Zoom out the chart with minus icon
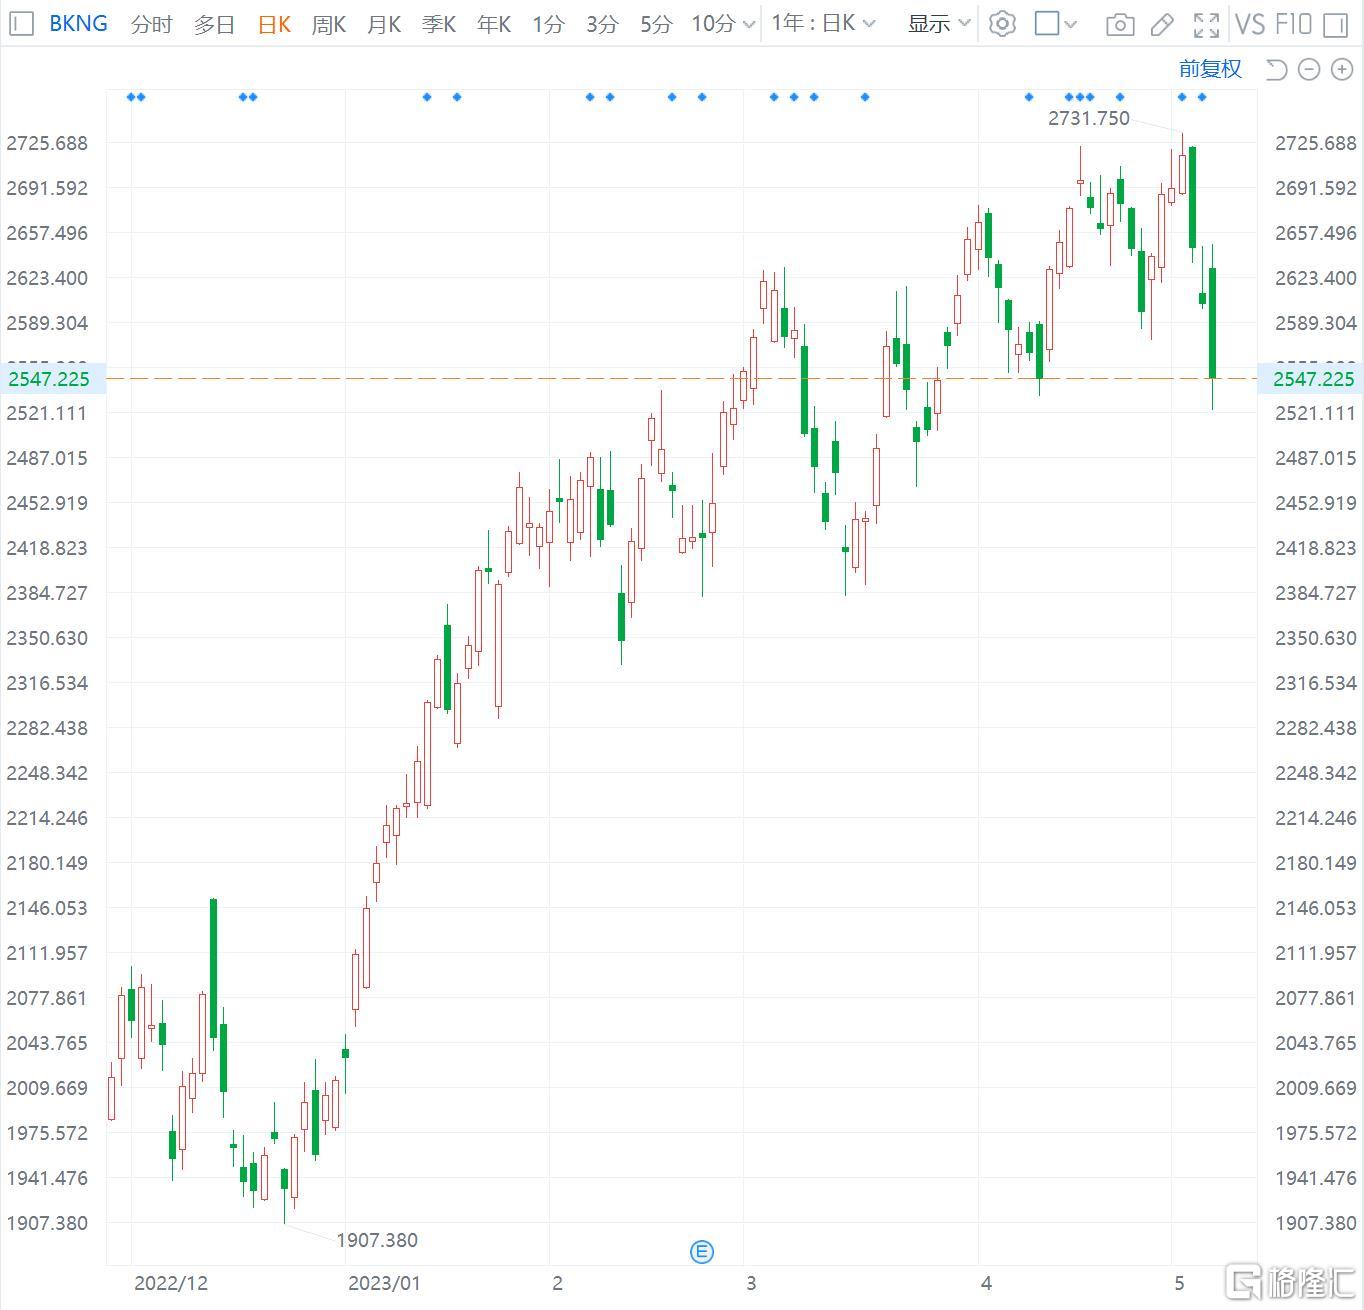Image resolution: width=1364 pixels, height=1310 pixels. (1309, 69)
